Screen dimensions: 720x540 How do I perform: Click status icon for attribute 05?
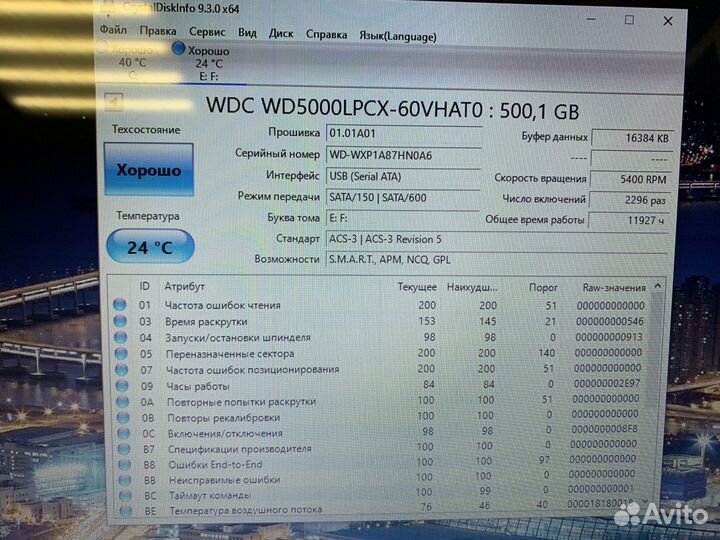(121, 353)
